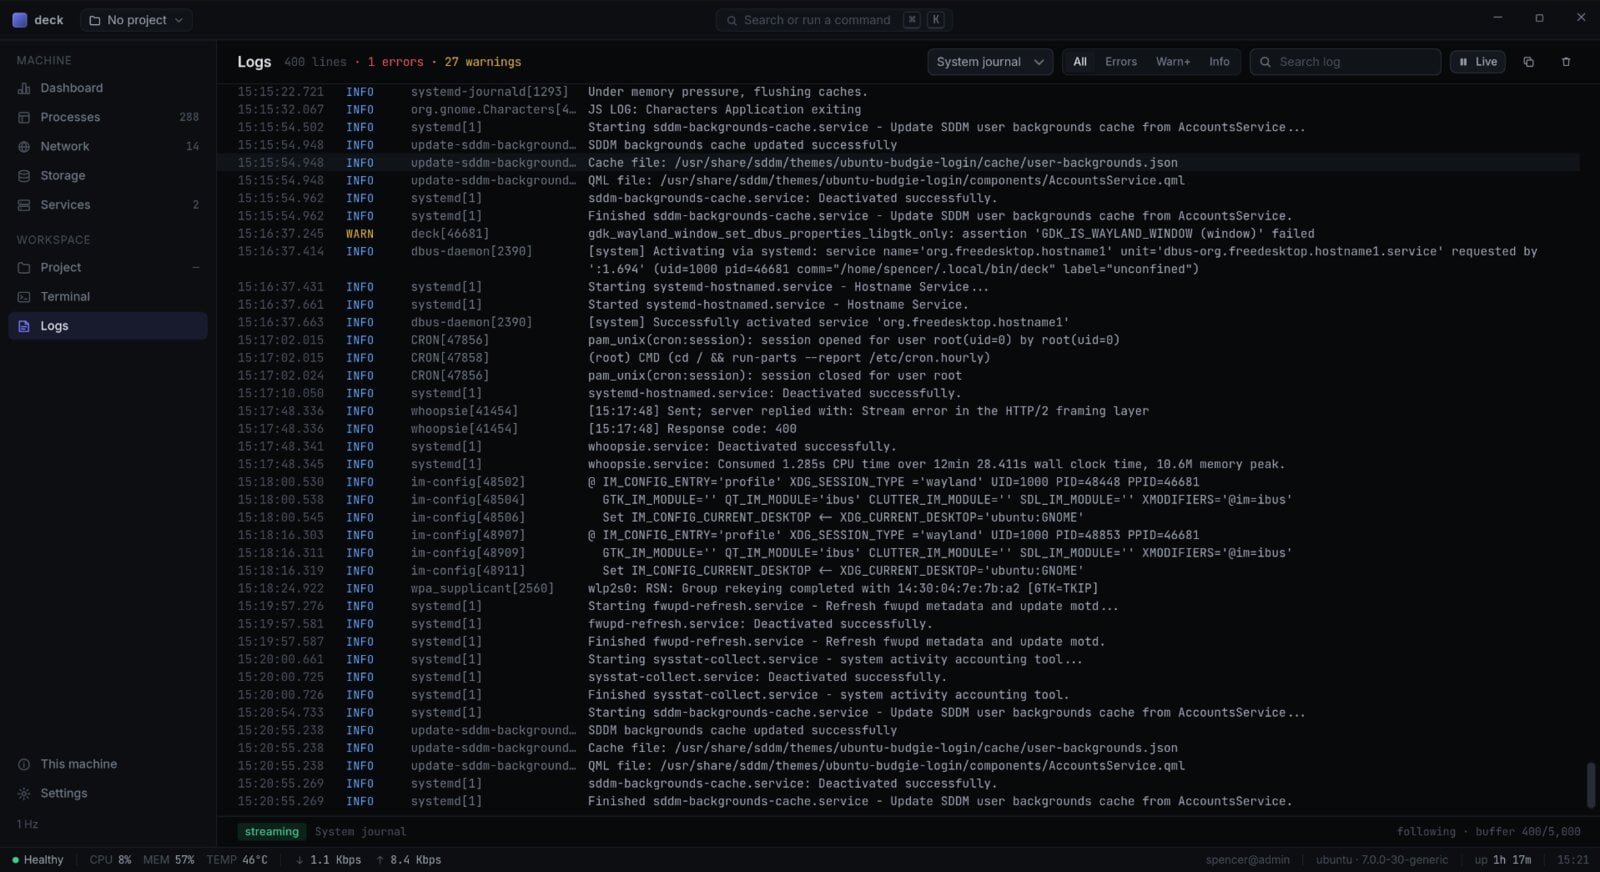Viewport: 1600px width, 872px height.
Task: Open the Dashboard page in sidebar
Action: [108, 88]
